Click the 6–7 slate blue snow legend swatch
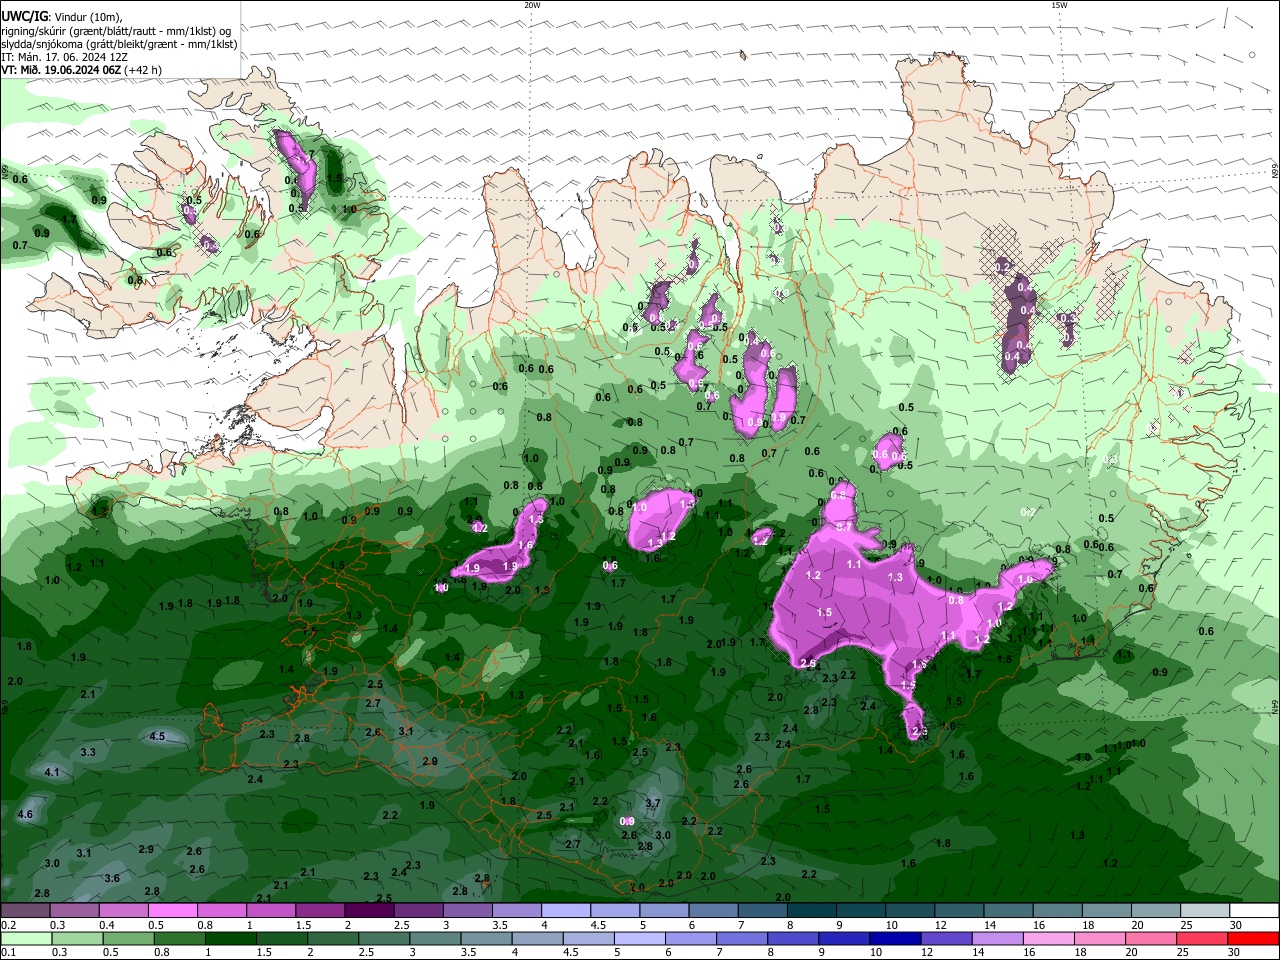Image resolution: width=1280 pixels, height=960 pixels. coord(713,911)
